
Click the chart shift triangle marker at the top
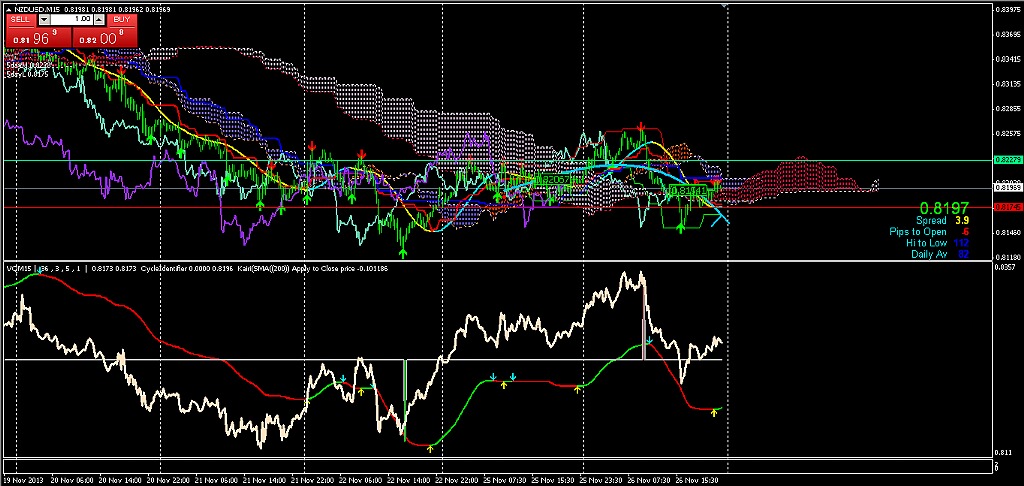(x=724, y=6)
